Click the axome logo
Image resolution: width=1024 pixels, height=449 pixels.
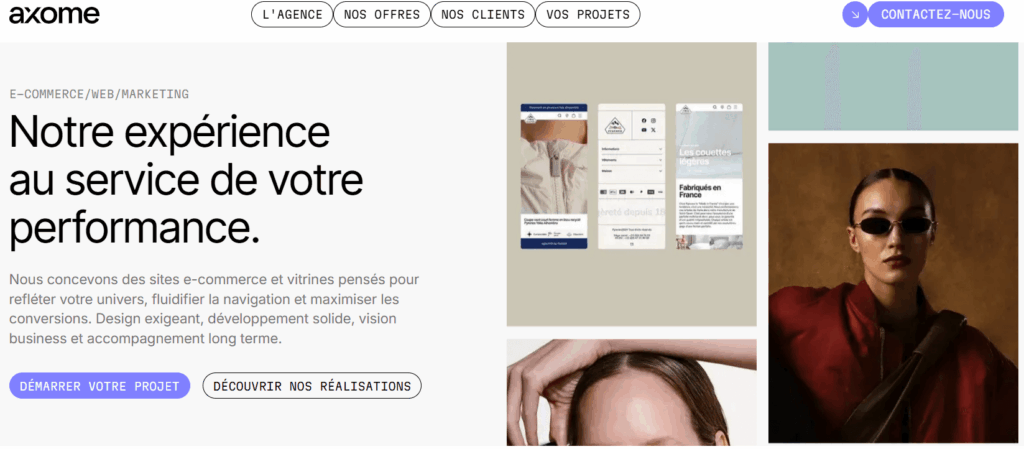coord(54,14)
